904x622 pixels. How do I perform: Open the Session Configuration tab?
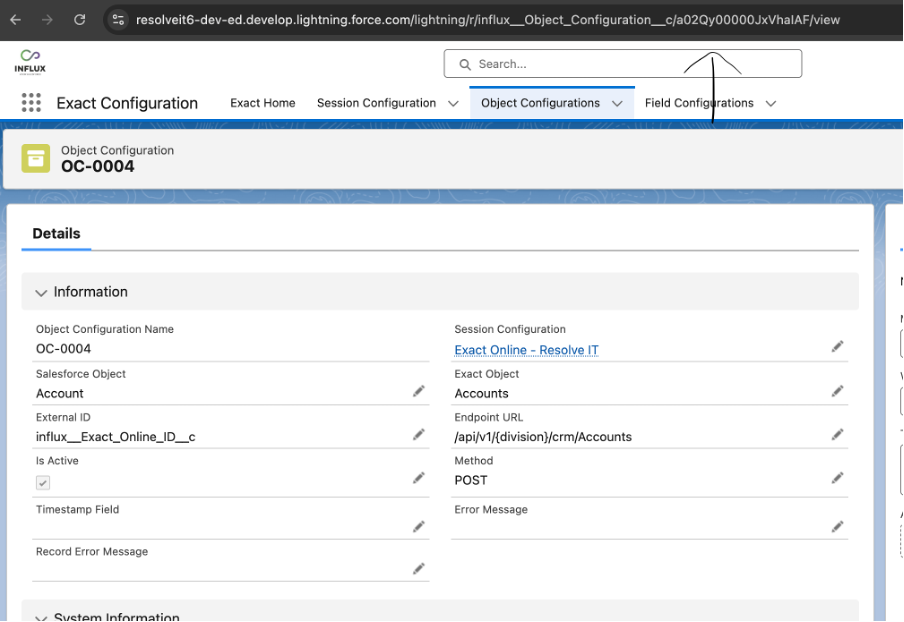[376, 103]
